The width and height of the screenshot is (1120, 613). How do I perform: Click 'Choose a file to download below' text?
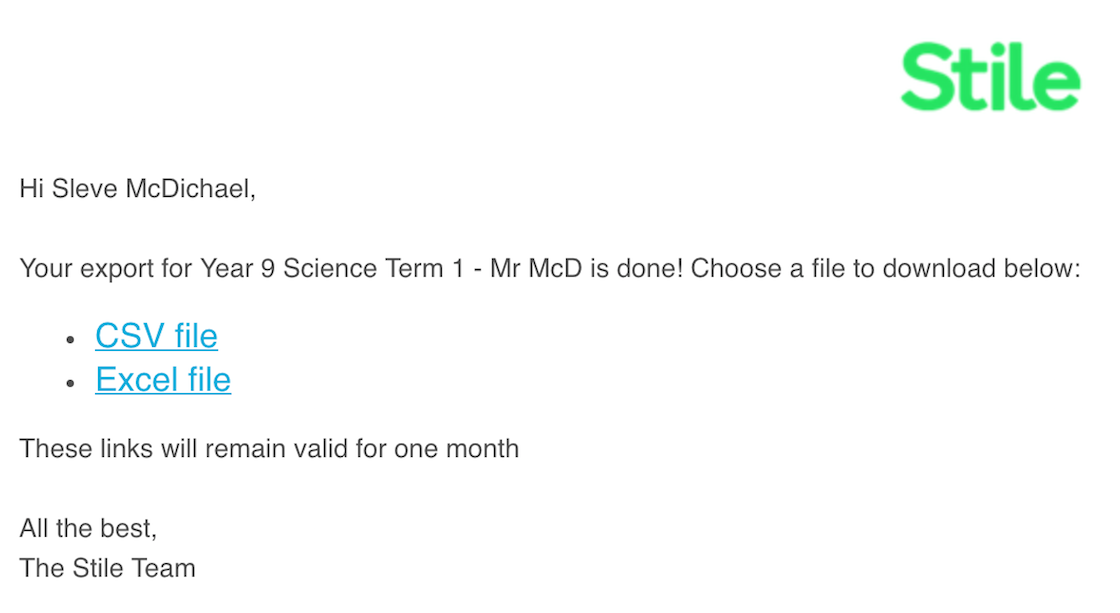pos(885,269)
